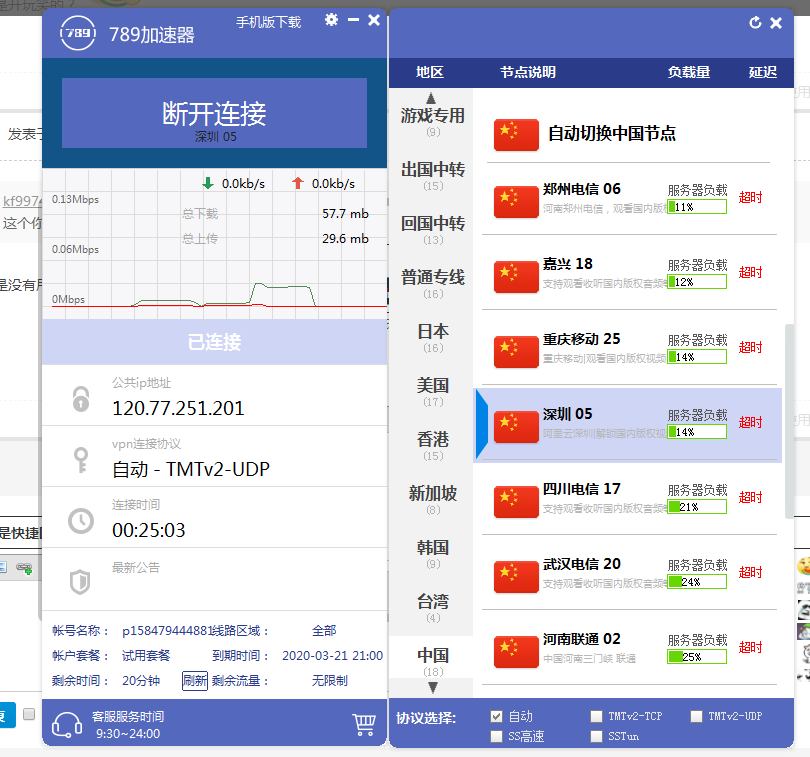This screenshot has width=810, height=757.
Task: Sort nodes by 延迟 column header
Action: pos(763,72)
